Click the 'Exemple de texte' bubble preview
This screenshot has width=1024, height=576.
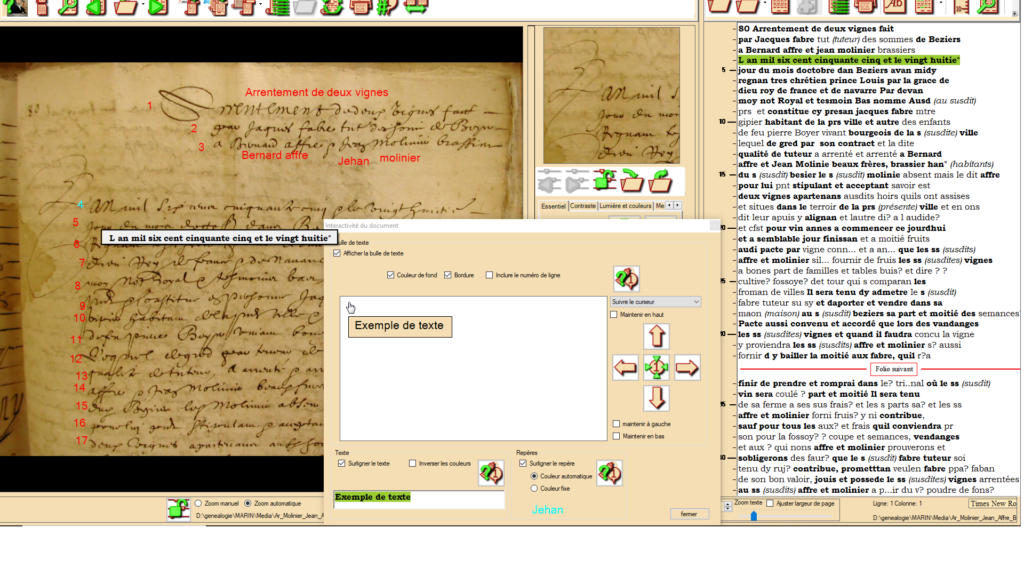click(400, 326)
